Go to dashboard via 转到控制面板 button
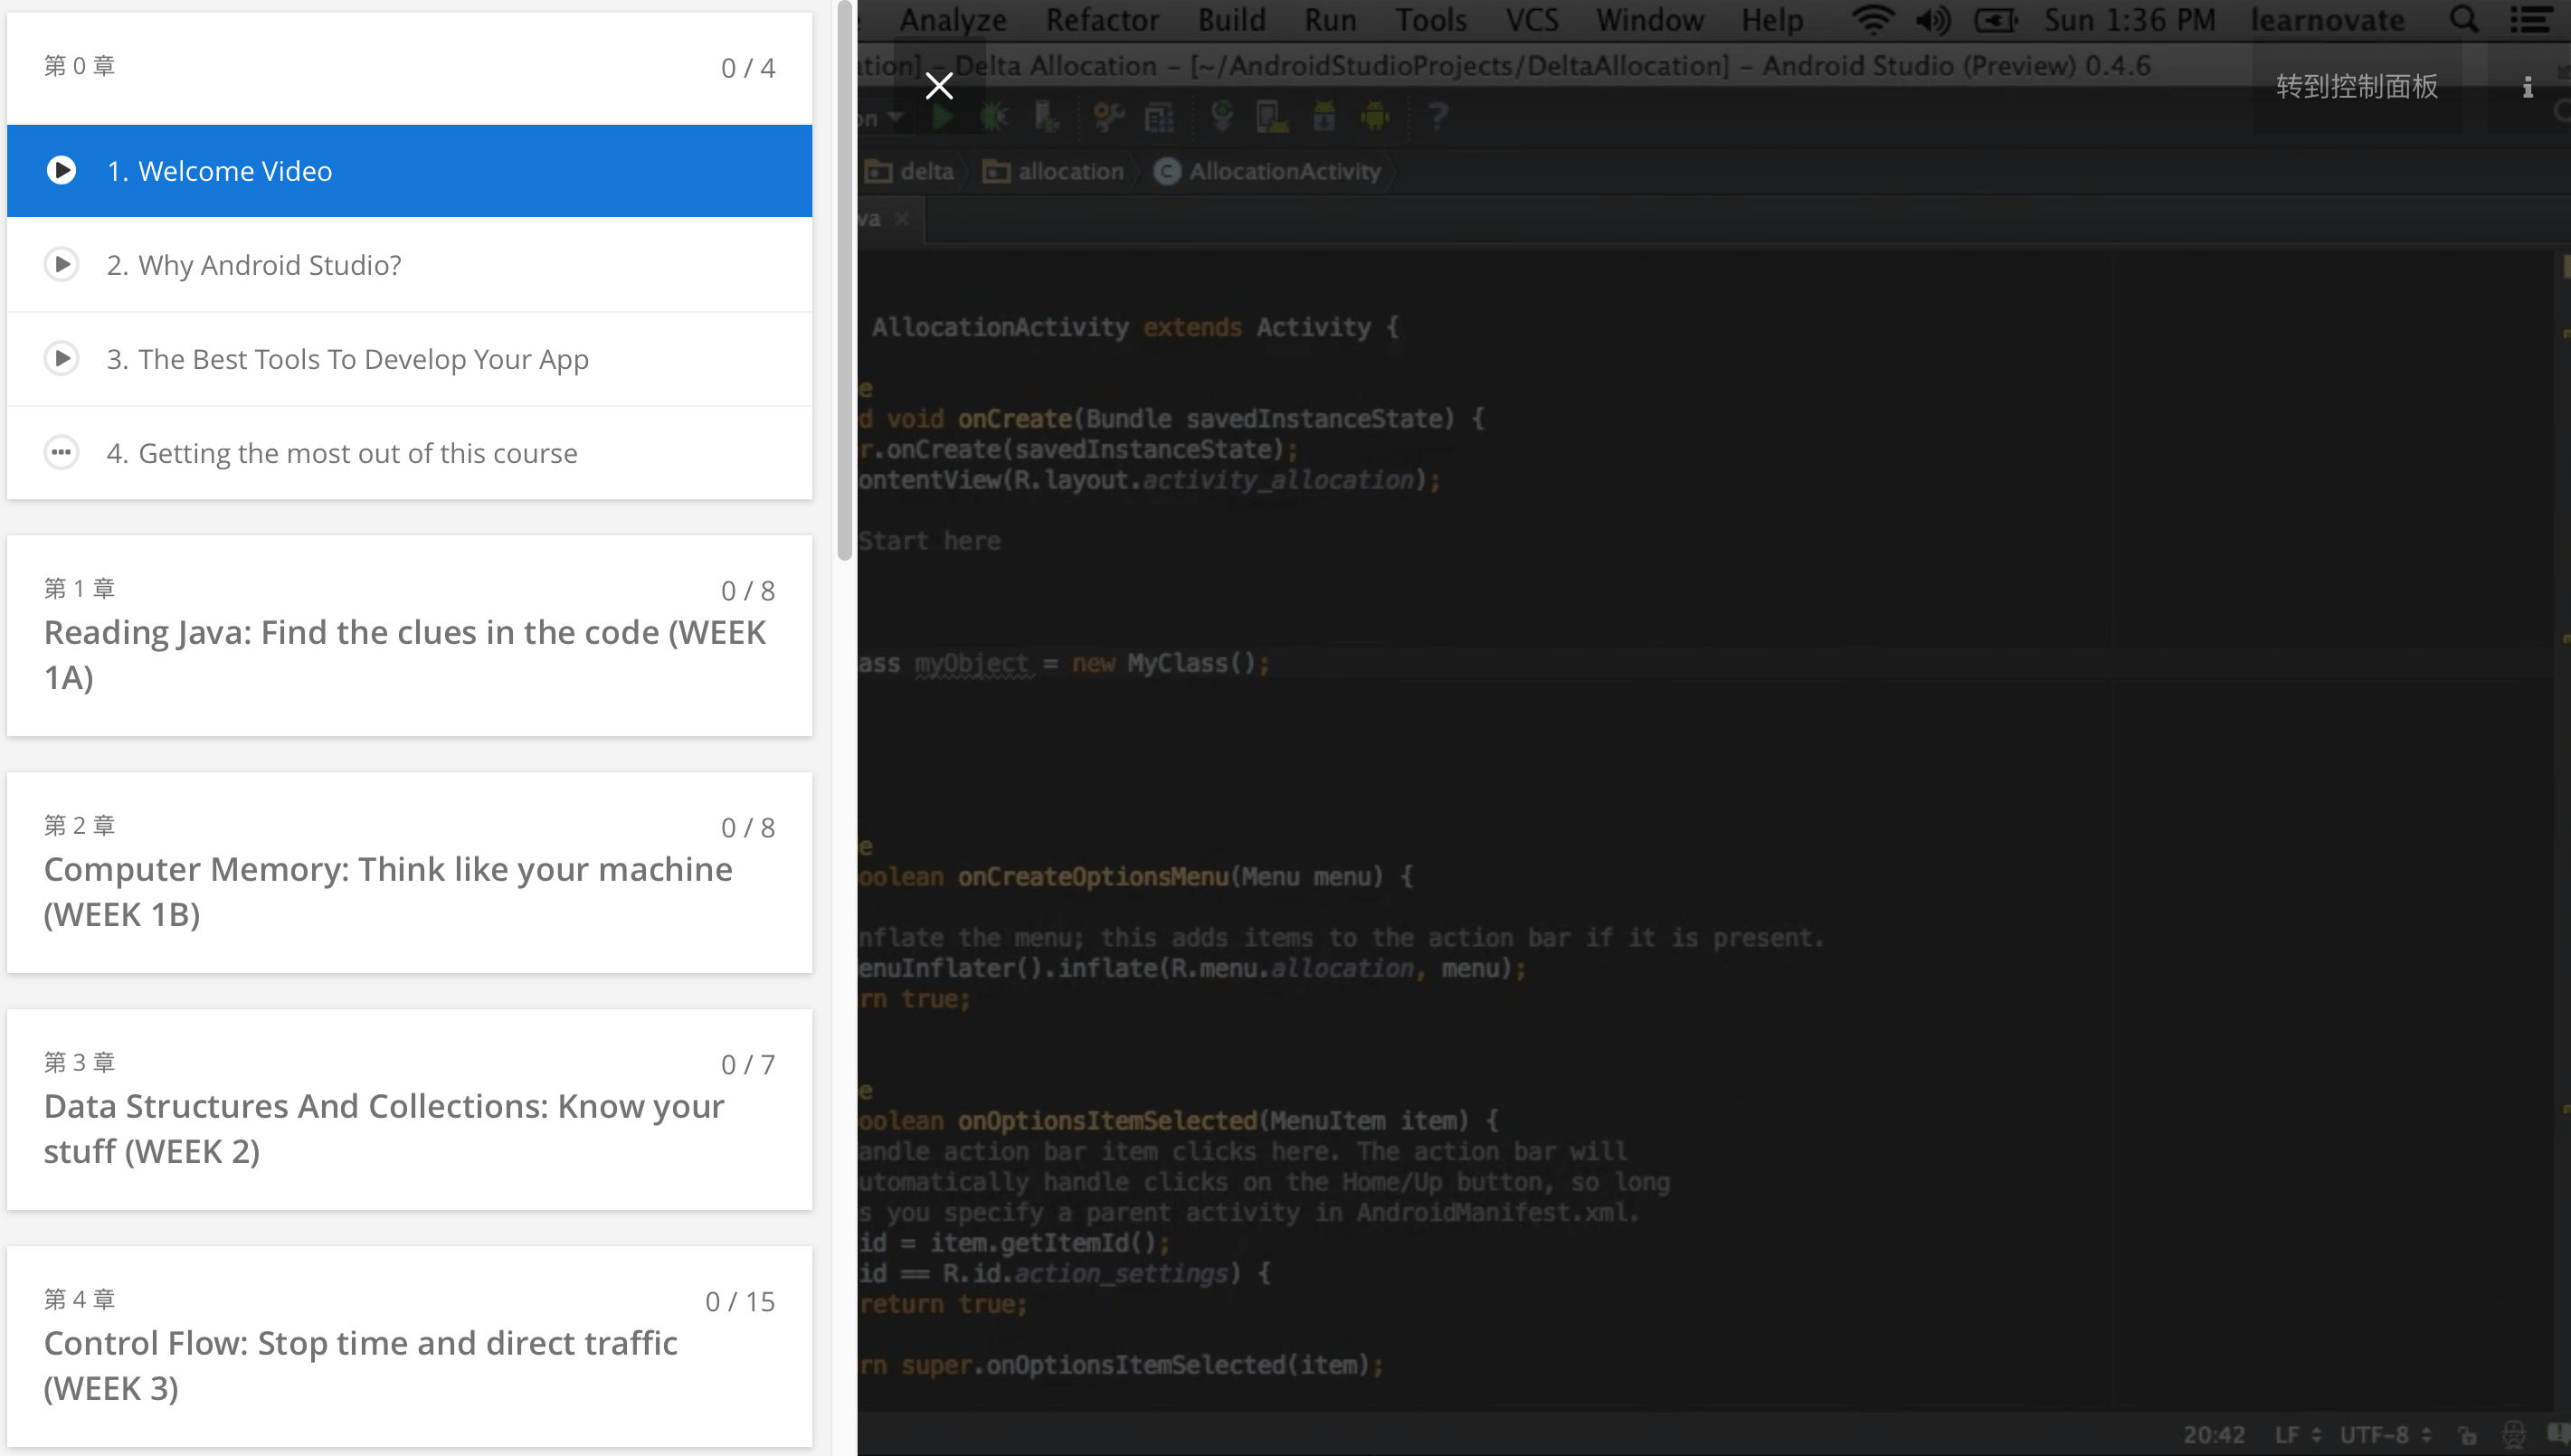Viewport: 2571px width, 1456px height. (x=2356, y=87)
